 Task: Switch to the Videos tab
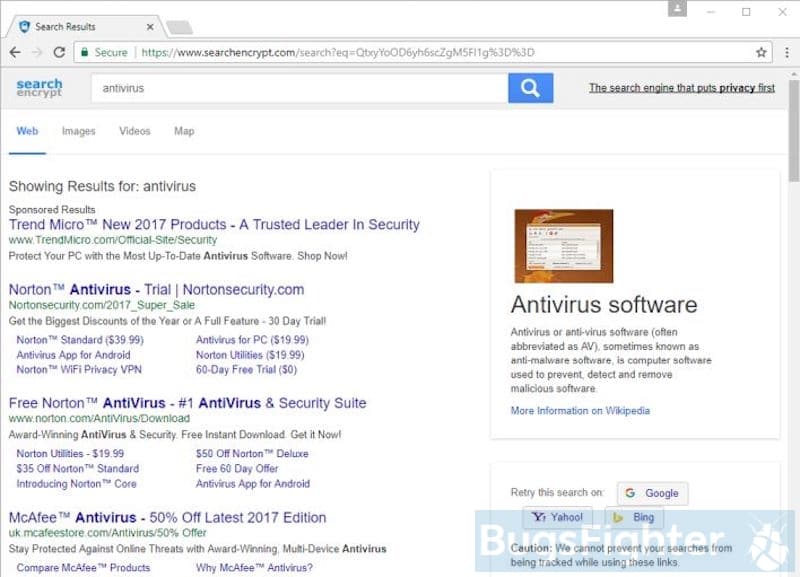[x=135, y=131]
